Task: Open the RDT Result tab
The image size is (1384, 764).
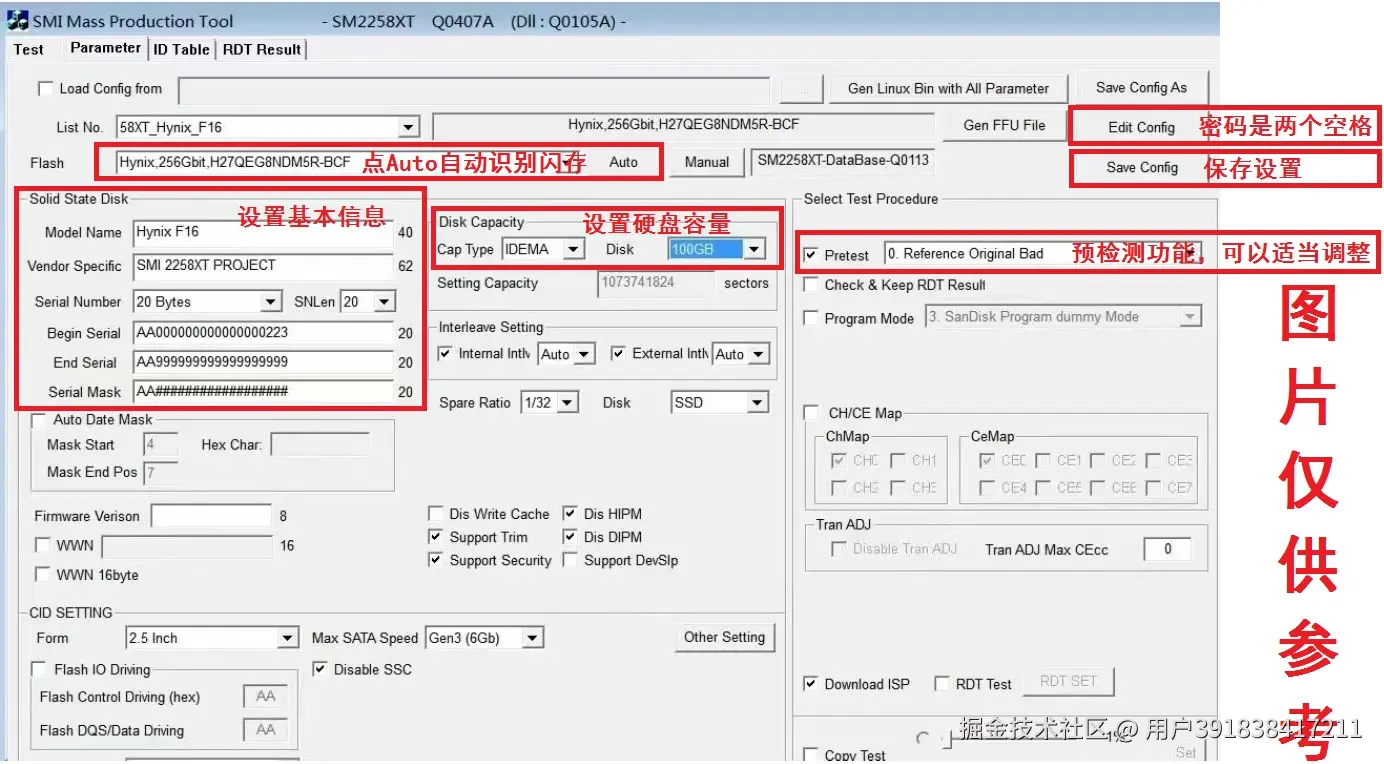Action: (262, 49)
